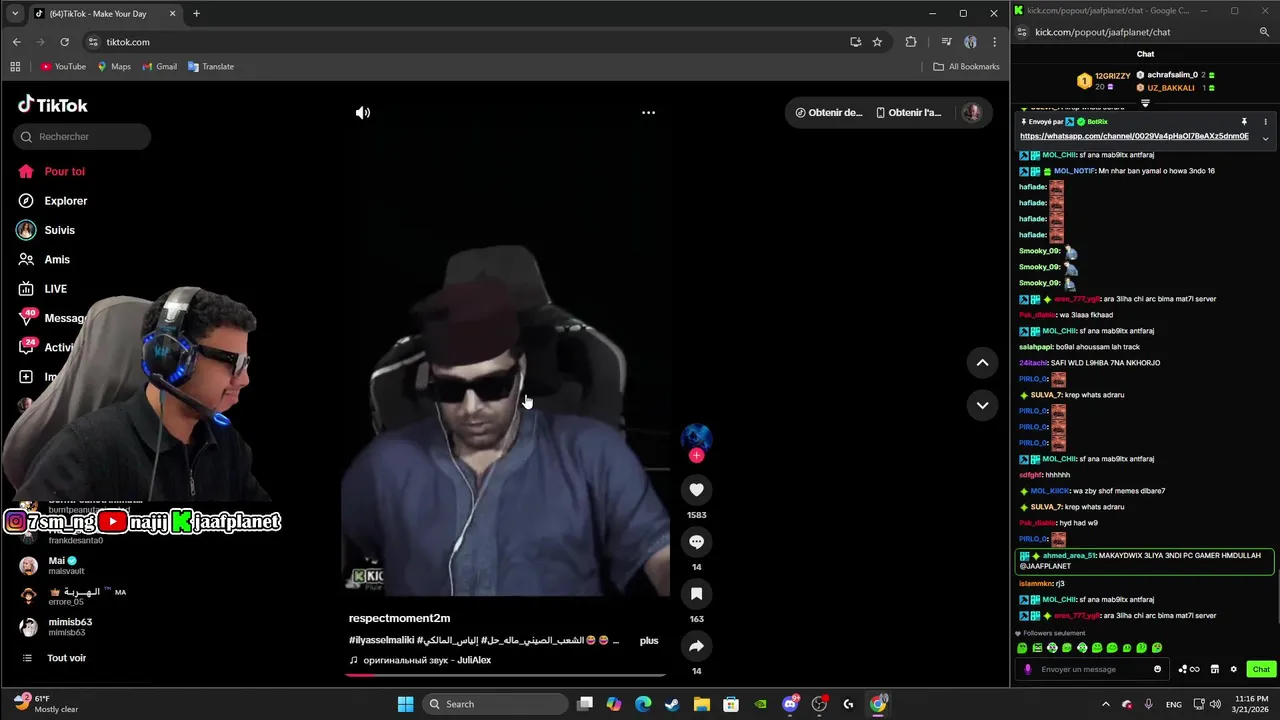The height and width of the screenshot is (720, 1280).
Task: Send message with green Chat button
Action: click(x=1261, y=669)
